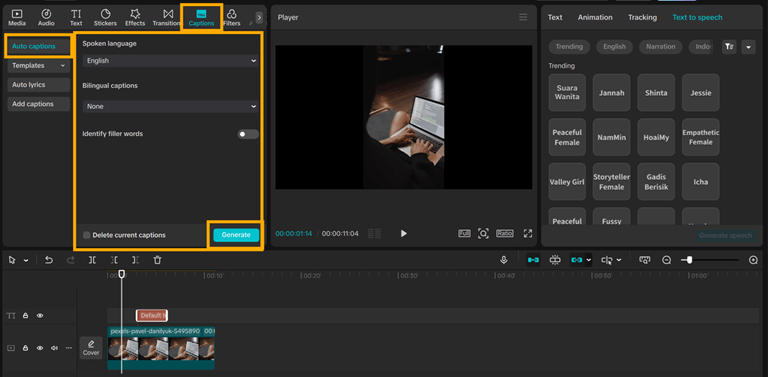Choose Add captions
Image resolution: width=768 pixels, height=377 pixels.
[39, 104]
